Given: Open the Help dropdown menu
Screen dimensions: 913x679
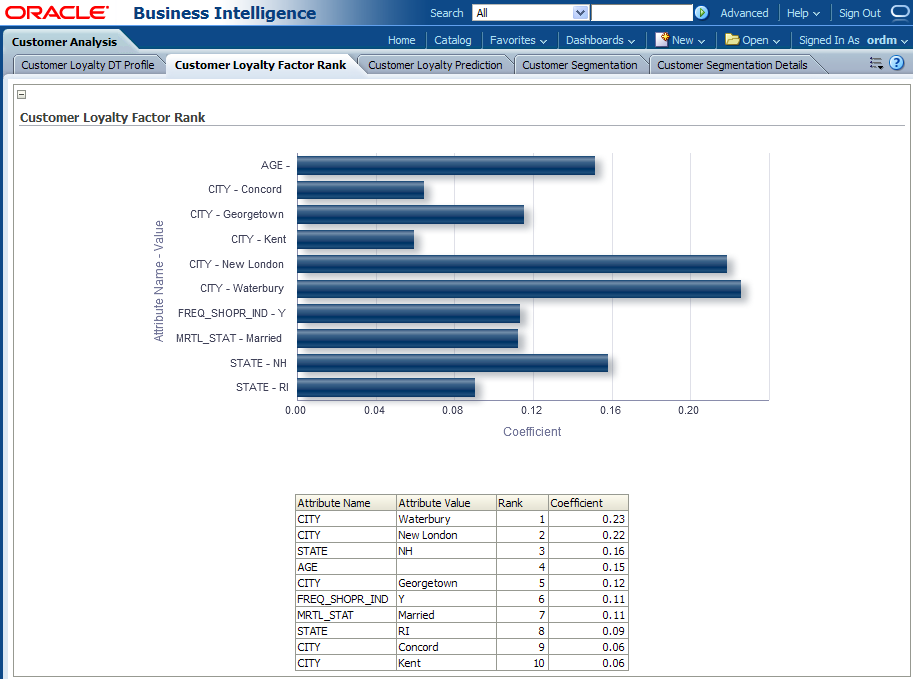Looking at the screenshot, I should [x=803, y=13].
